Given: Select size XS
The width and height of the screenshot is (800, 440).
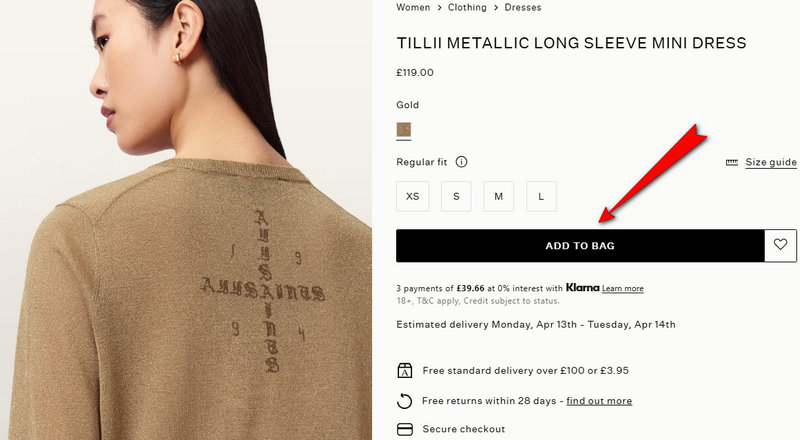Looking at the screenshot, I should point(412,196).
